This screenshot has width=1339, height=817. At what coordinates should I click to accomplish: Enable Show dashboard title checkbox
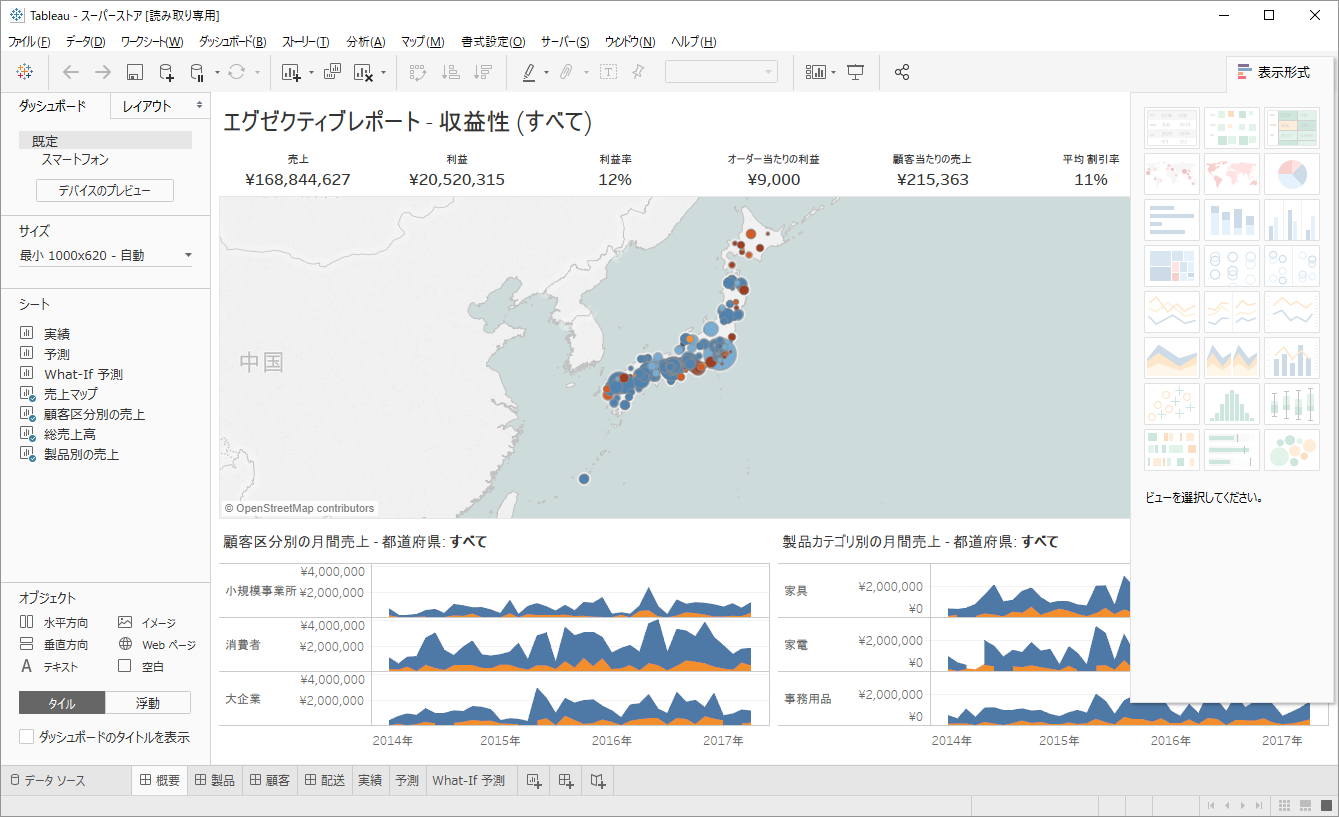(x=27, y=737)
